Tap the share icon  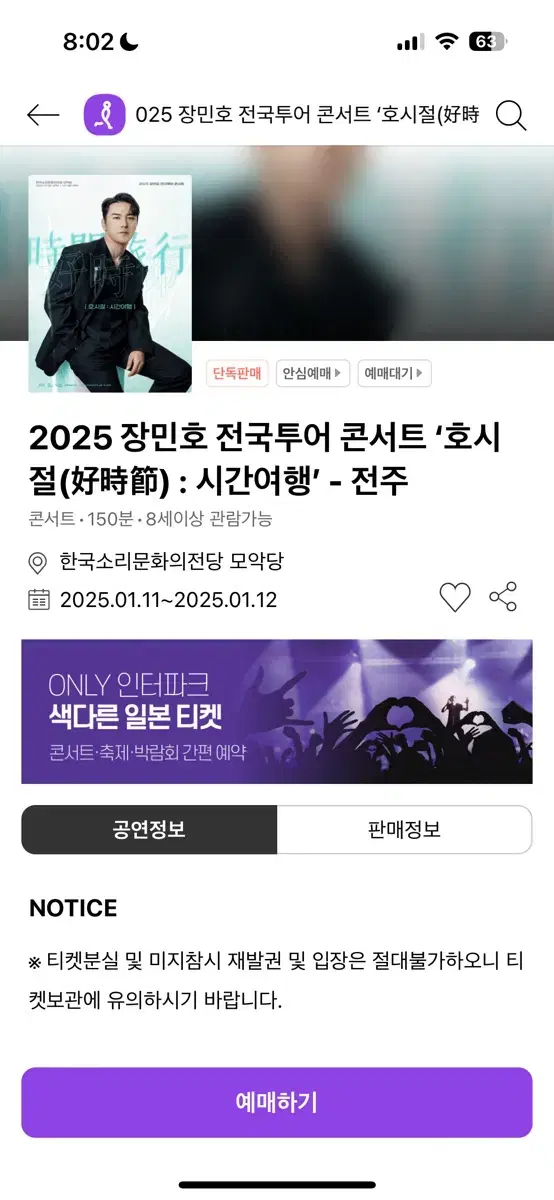pos(503,597)
